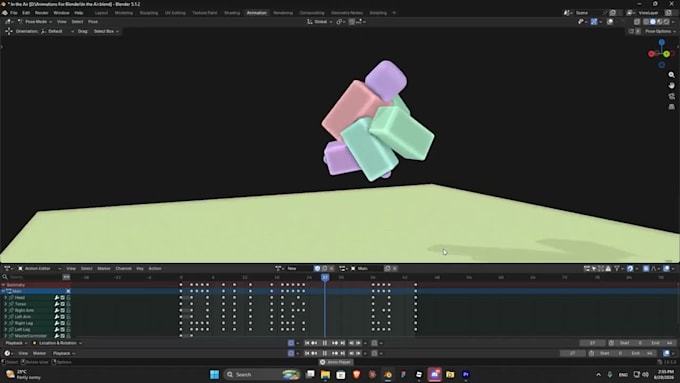Collapse the Summary channel row
Screen dimensions: 680x383
(x=3, y=285)
